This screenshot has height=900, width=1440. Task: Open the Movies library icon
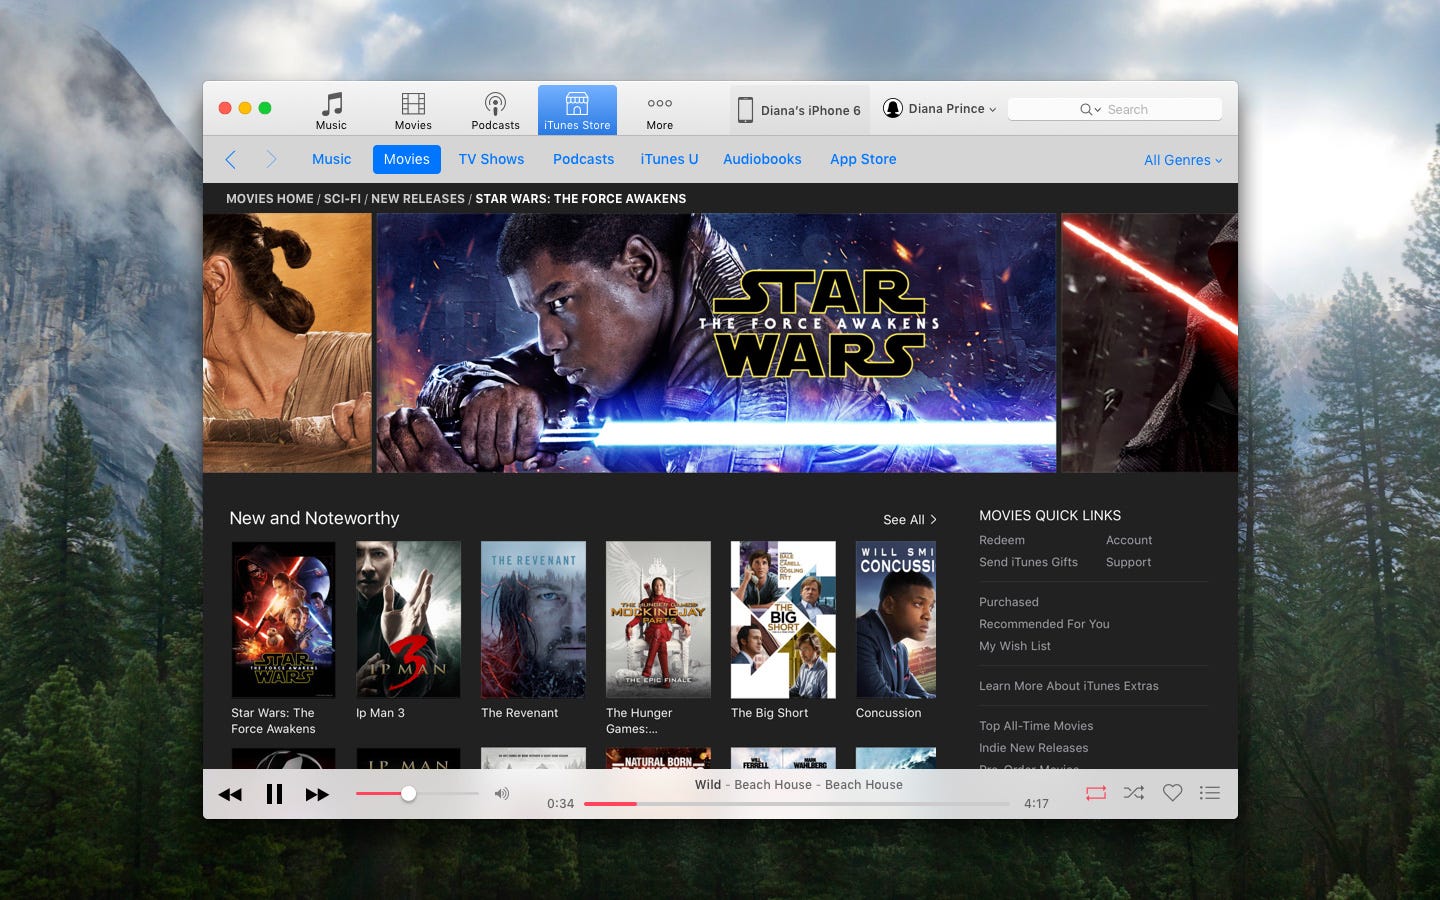click(413, 110)
